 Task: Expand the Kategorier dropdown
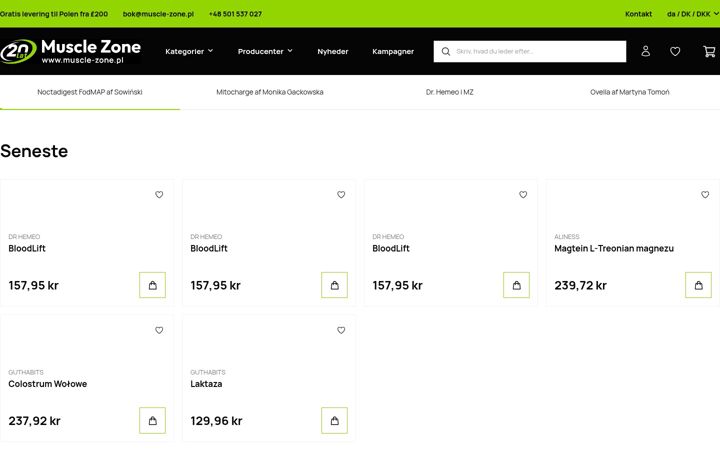tap(189, 51)
